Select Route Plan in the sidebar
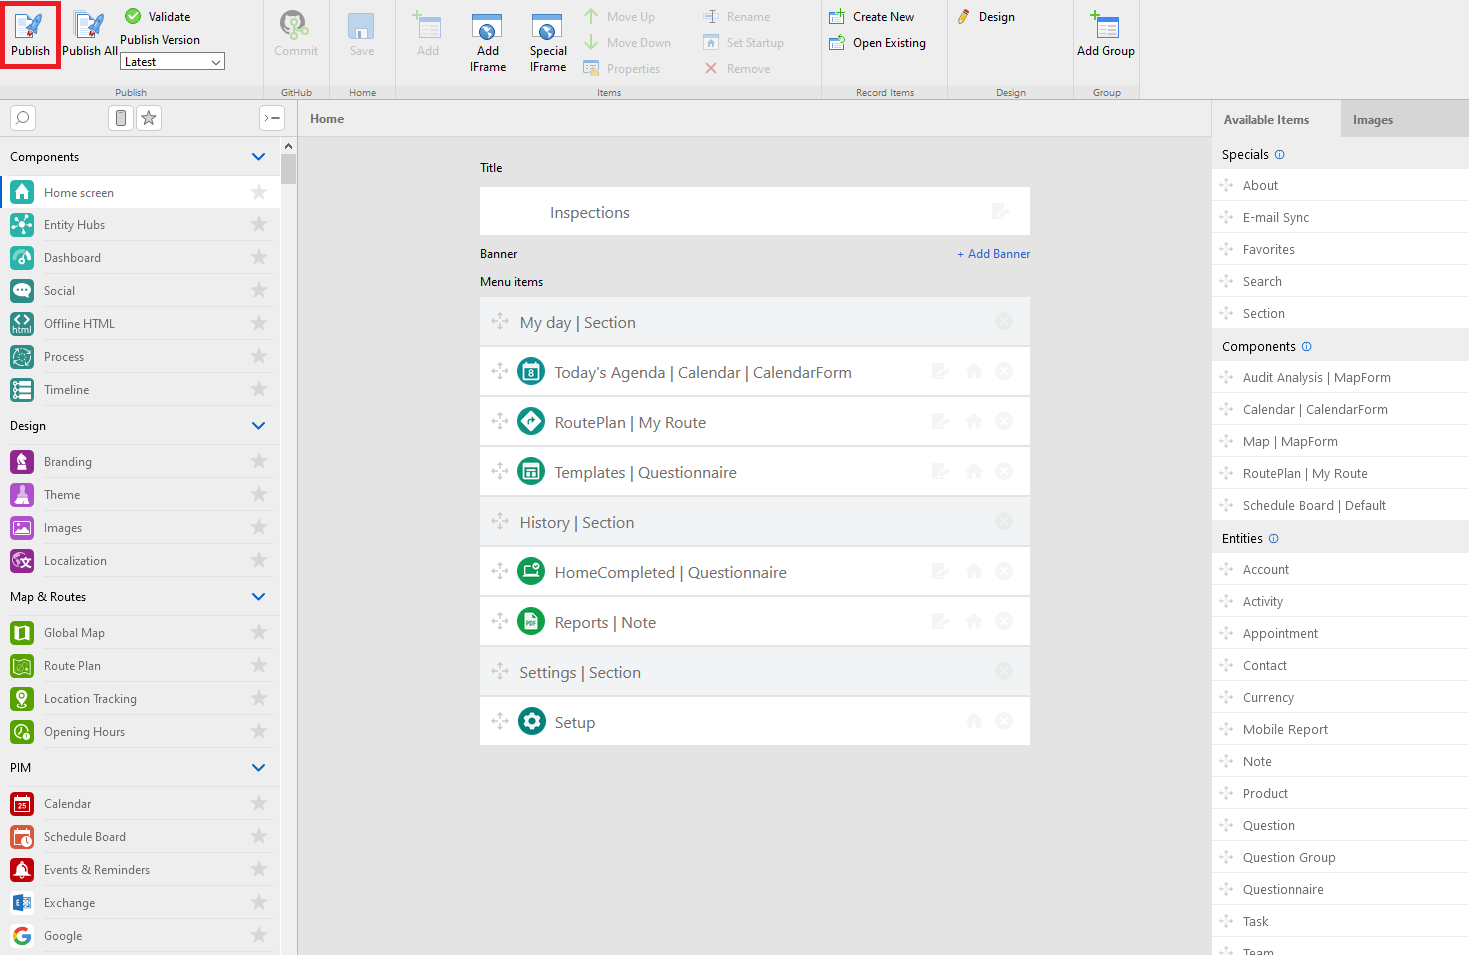Screen dimensions: 1469x955 tap(72, 666)
